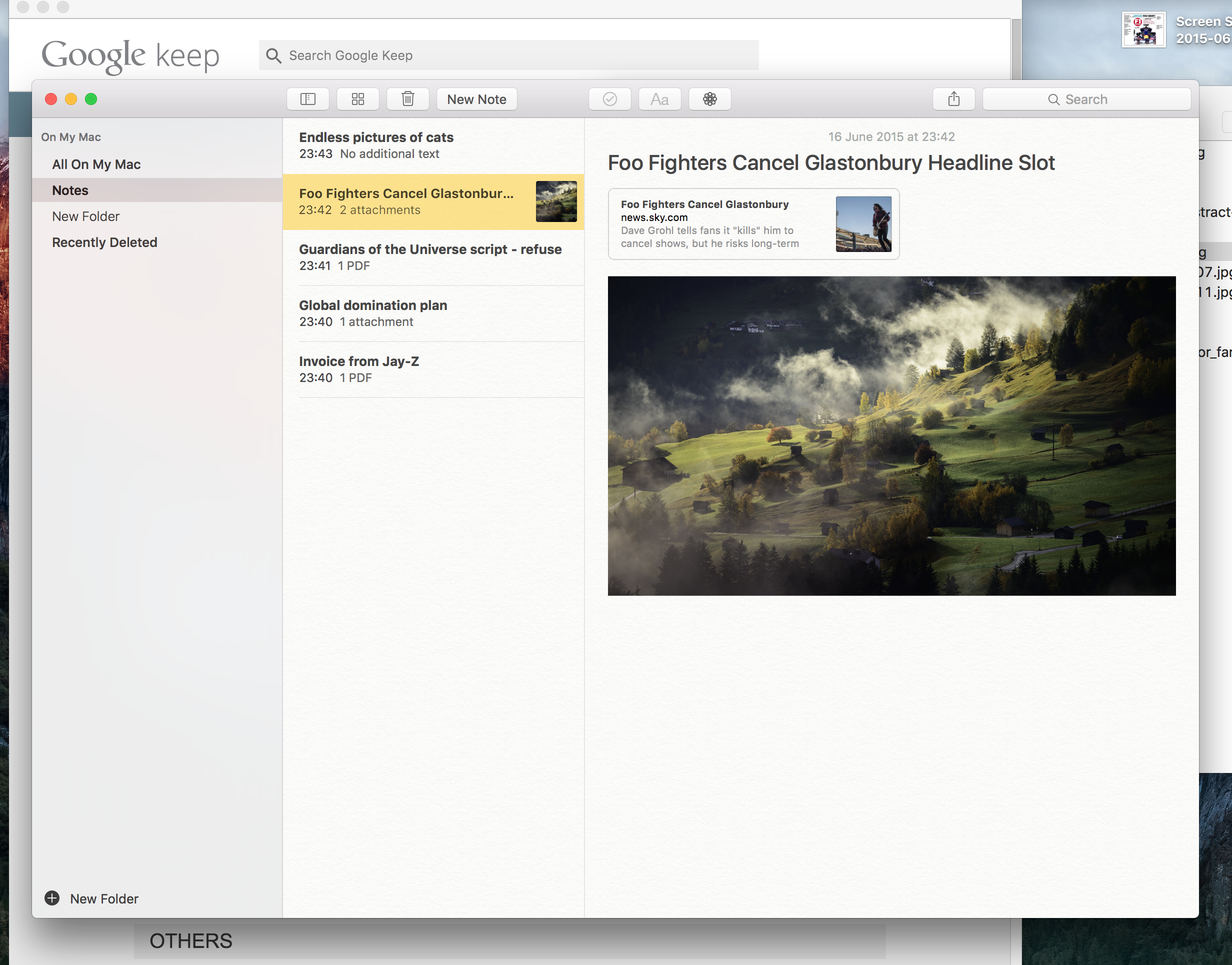Add a folder with plus New Folder button
This screenshot has height=965, width=1232.
pos(92,898)
